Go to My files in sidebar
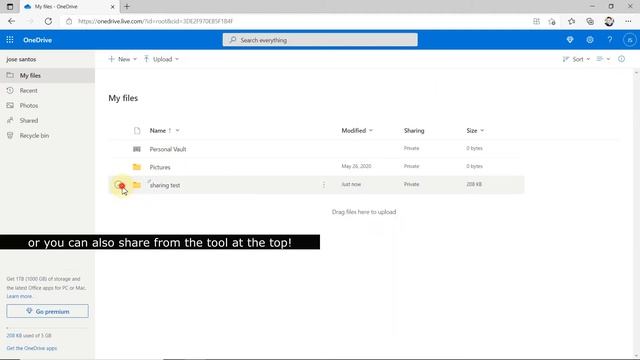The height and width of the screenshot is (360, 640). 47,76
